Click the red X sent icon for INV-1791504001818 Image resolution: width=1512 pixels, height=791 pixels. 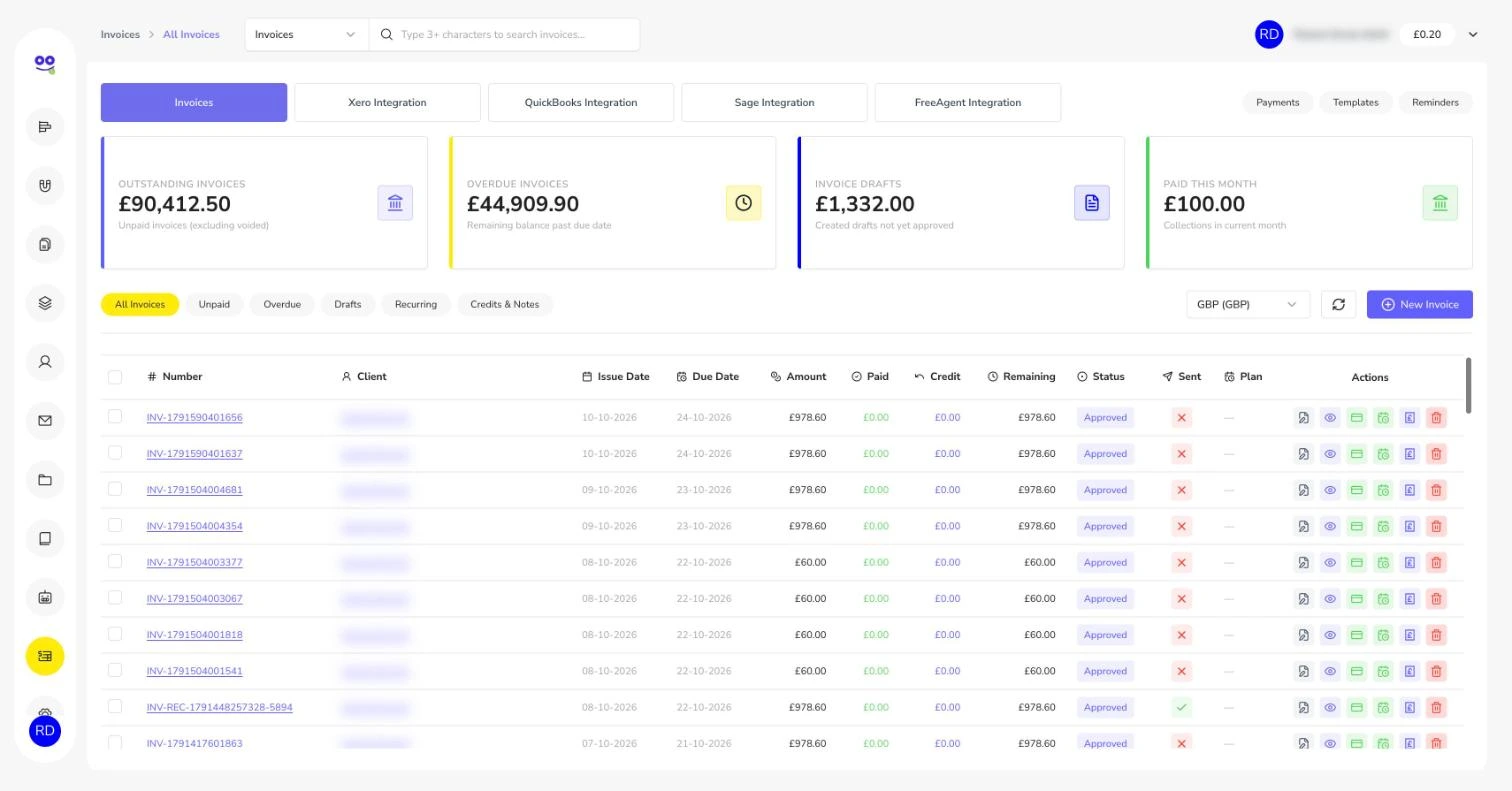[x=1181, y=635]
